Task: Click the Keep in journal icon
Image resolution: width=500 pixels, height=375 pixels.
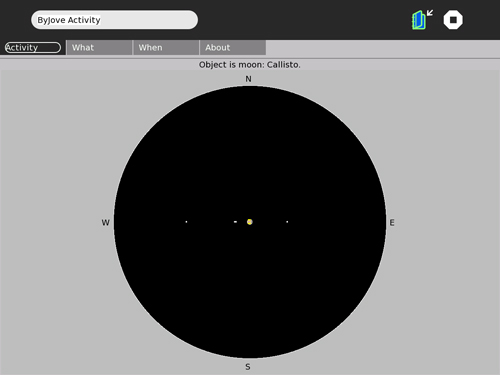Action: [x=422, y=20]
